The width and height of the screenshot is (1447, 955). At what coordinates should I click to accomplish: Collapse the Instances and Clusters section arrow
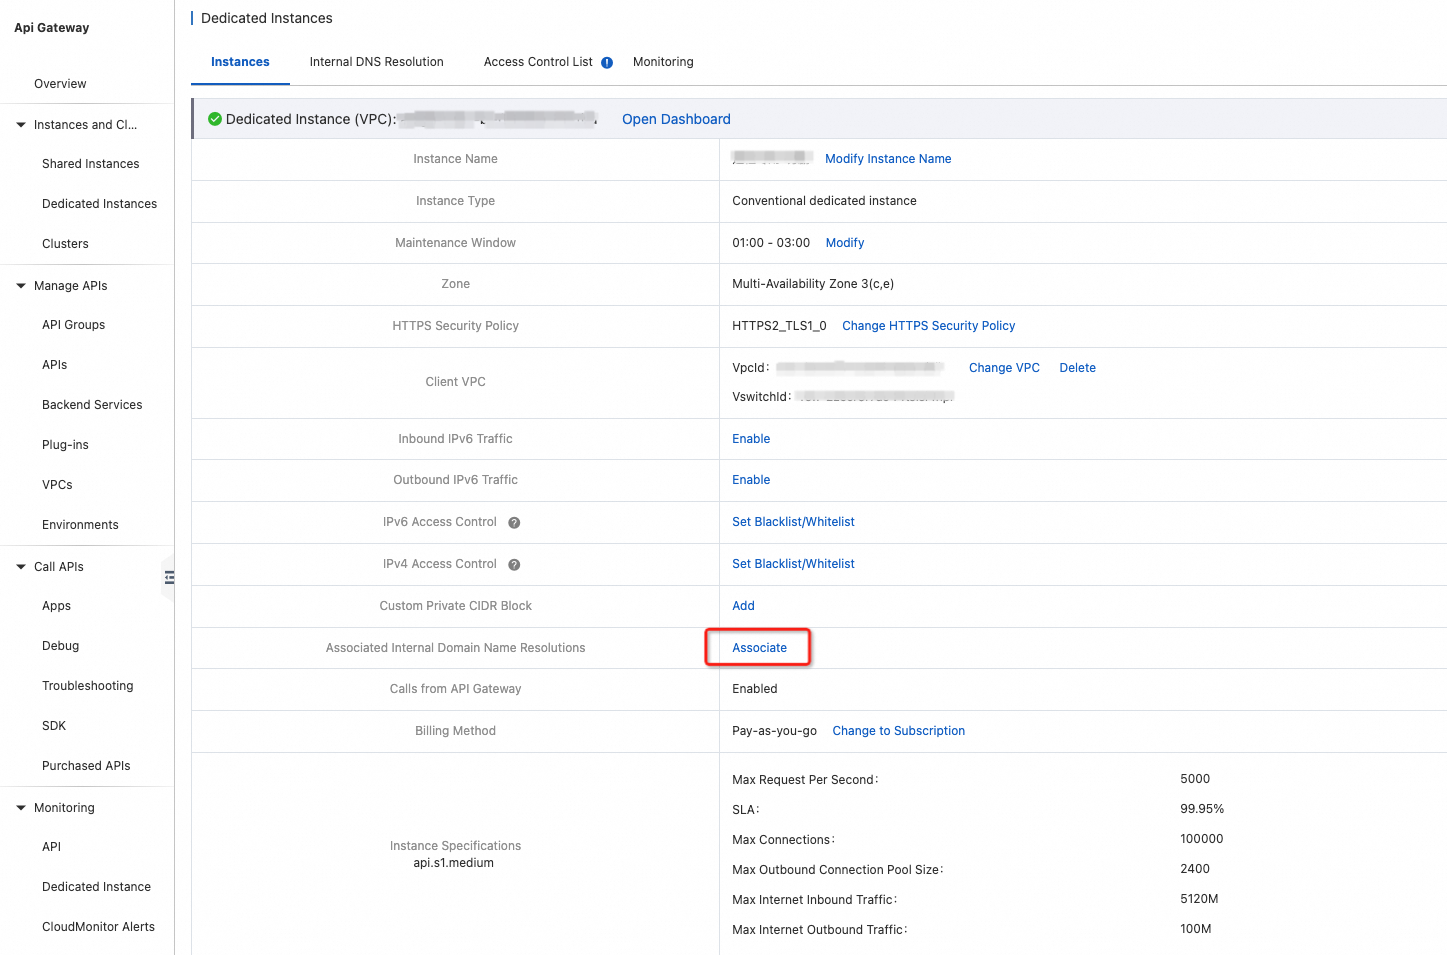point(21,125)
